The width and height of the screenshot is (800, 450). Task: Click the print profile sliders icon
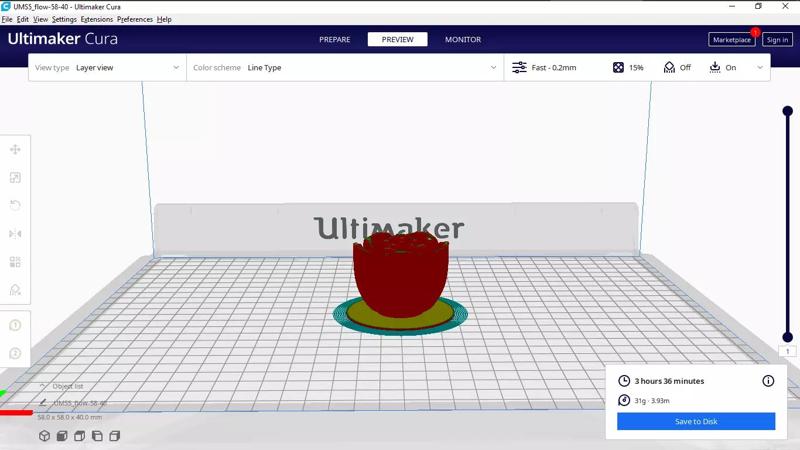click(519, 67)
